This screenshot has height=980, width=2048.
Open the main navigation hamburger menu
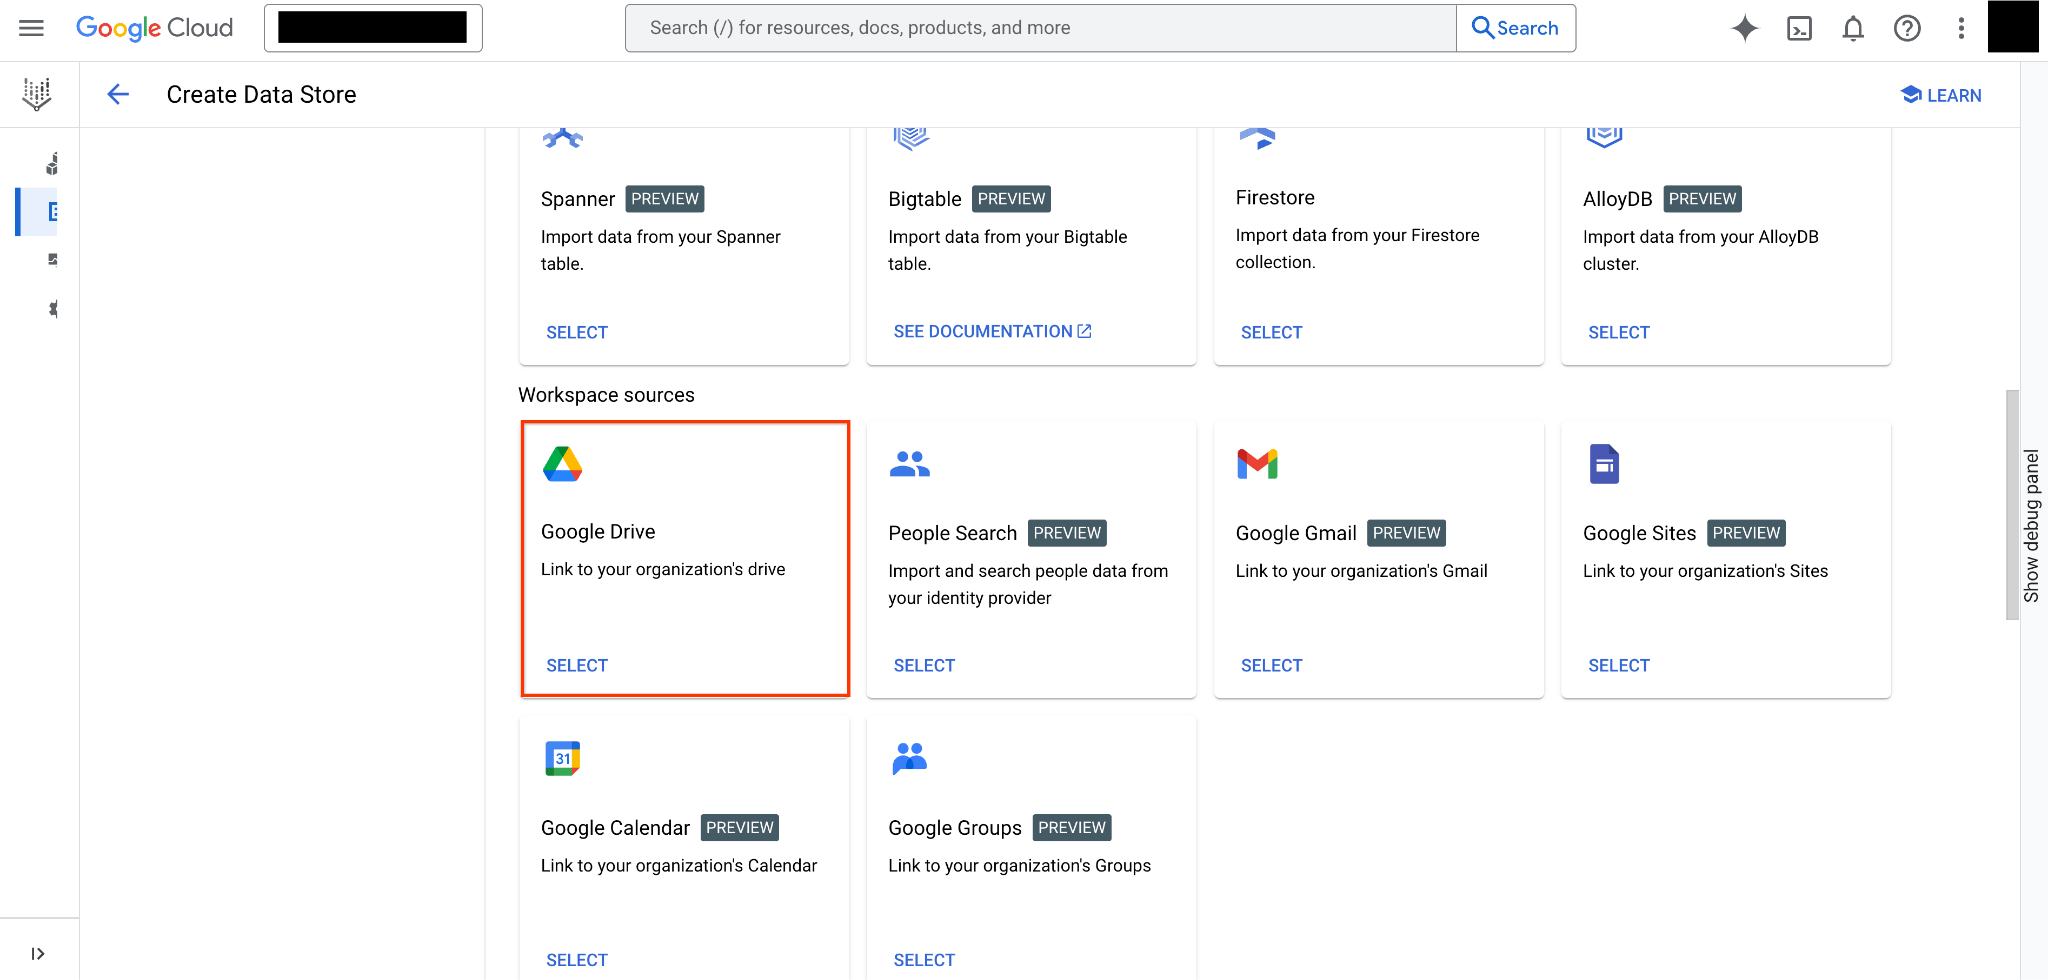tap(31, 28)
